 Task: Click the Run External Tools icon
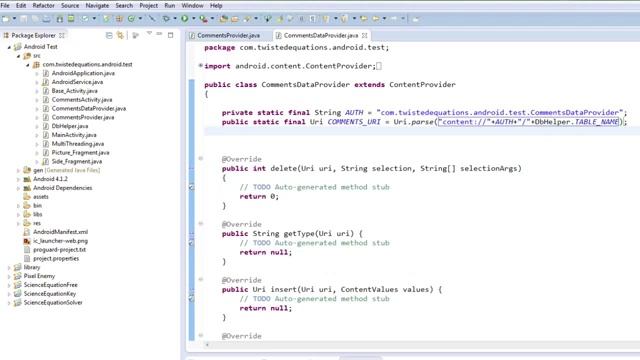coord(203,19)
